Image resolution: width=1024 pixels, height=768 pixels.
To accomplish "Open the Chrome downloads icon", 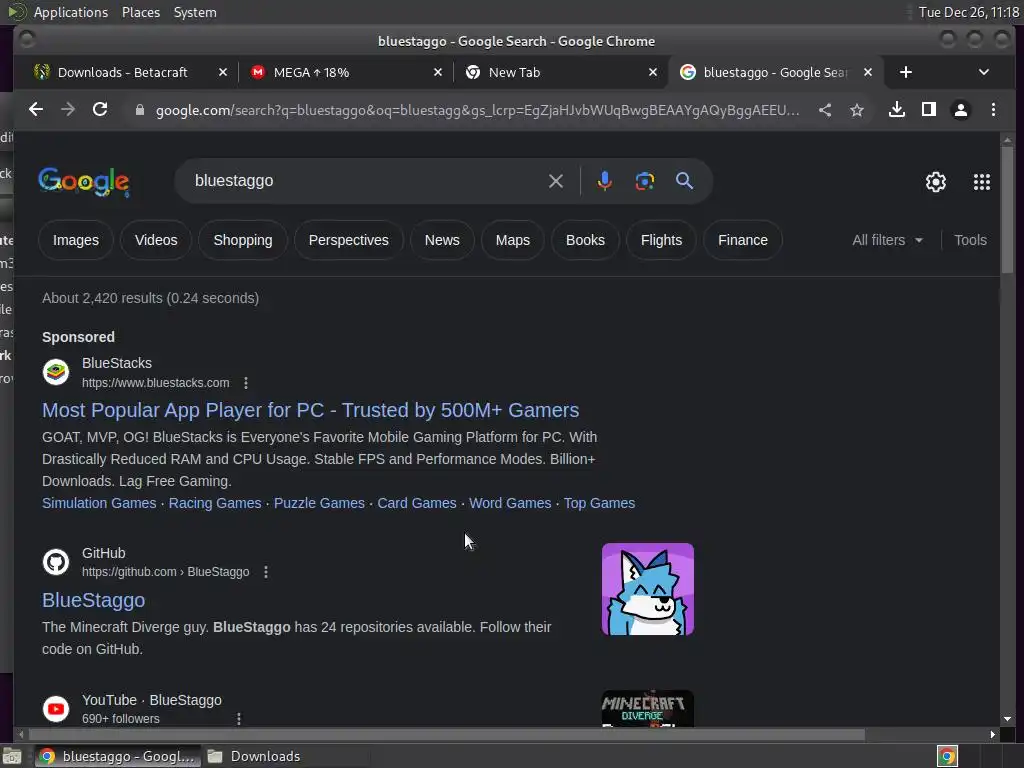I will pos(897,110).
